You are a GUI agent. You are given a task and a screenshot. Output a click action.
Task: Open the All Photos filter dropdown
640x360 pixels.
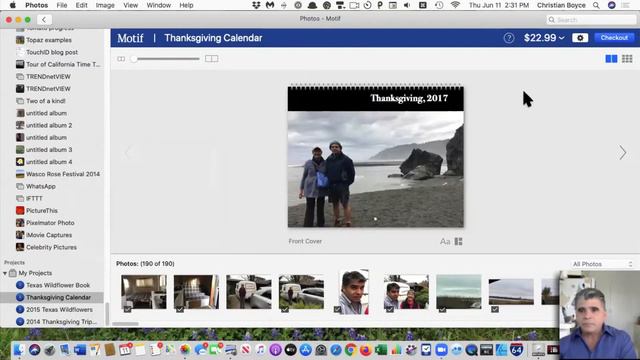pos(602,264)
